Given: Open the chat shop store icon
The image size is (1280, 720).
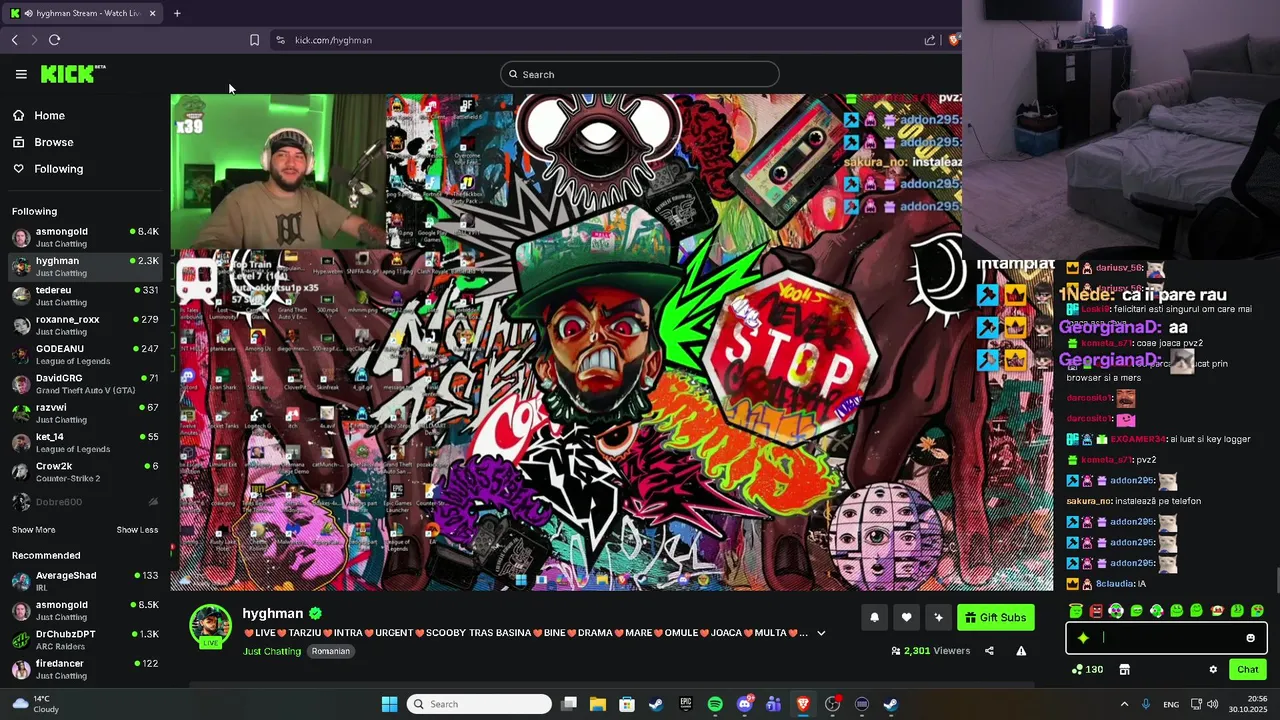Looking at the screenshot, I should click(1124, 670).
